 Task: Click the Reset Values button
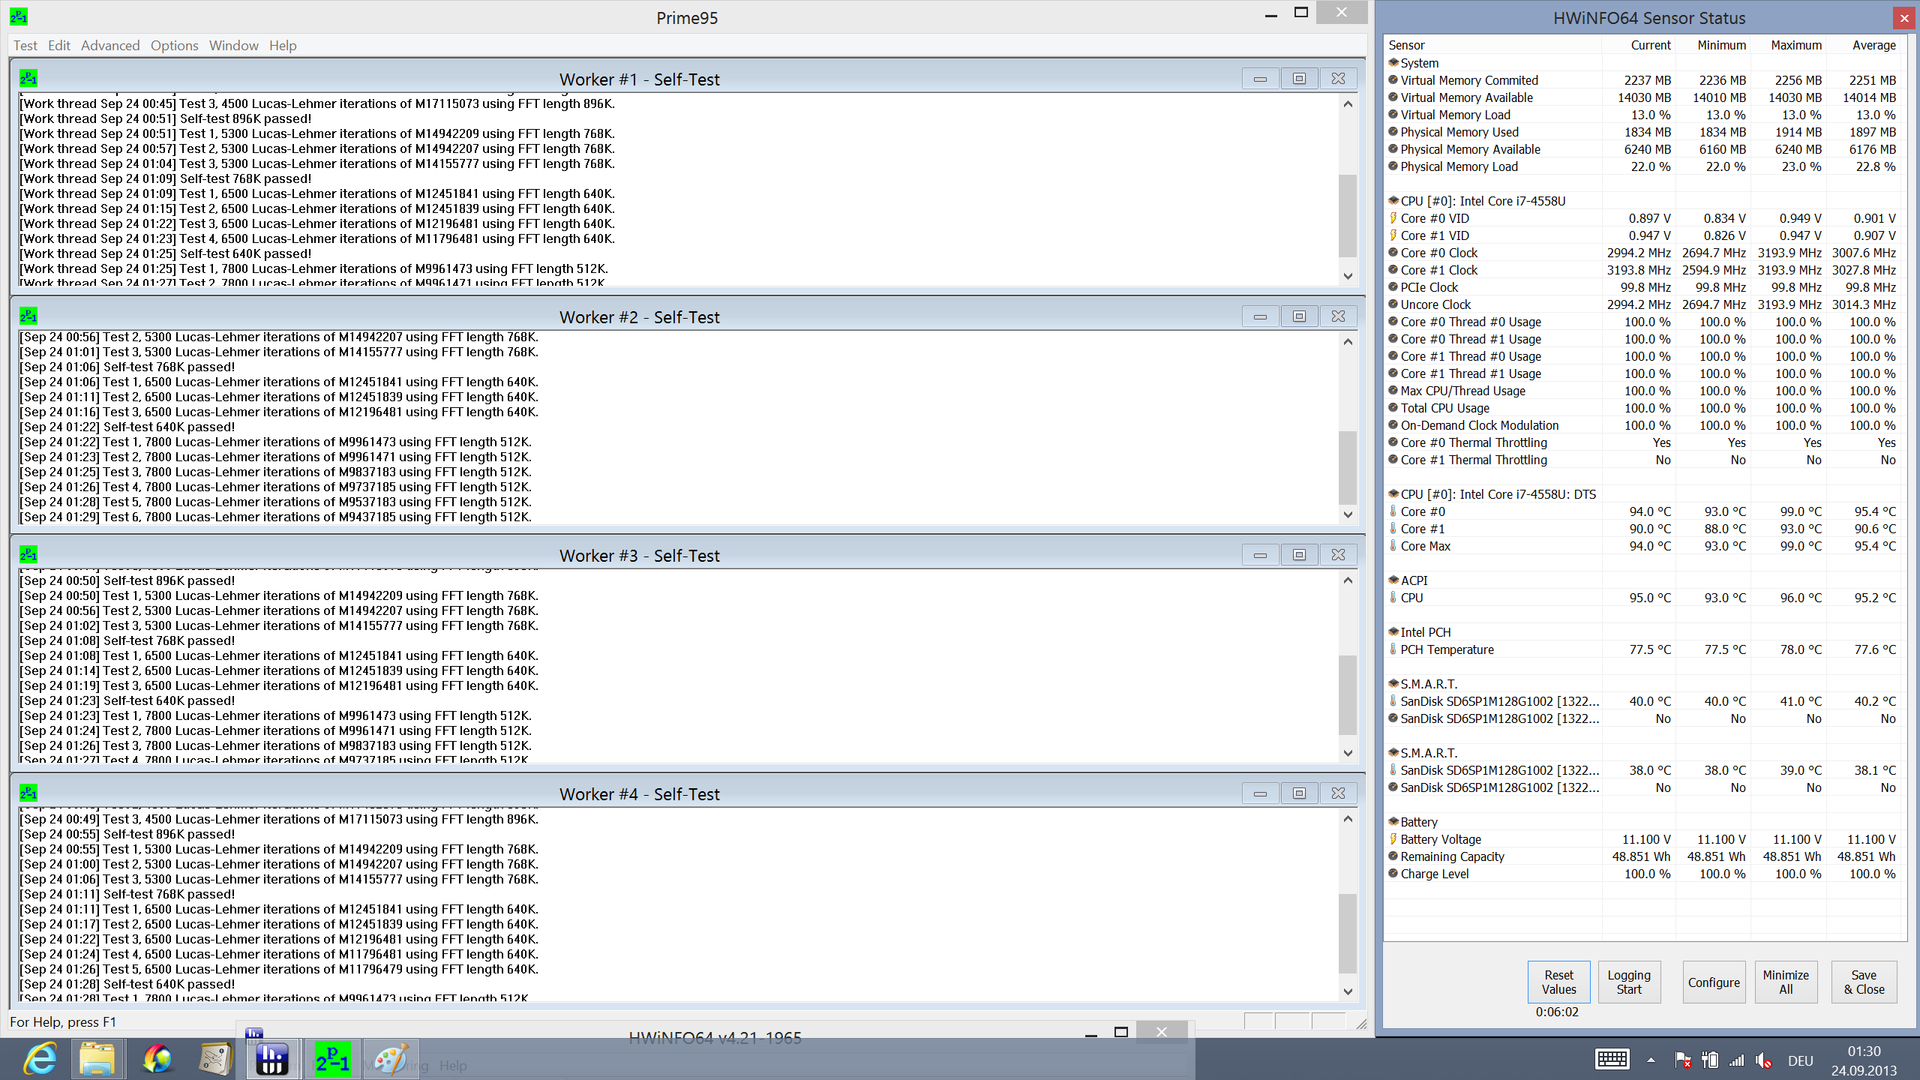(1558, 982)
